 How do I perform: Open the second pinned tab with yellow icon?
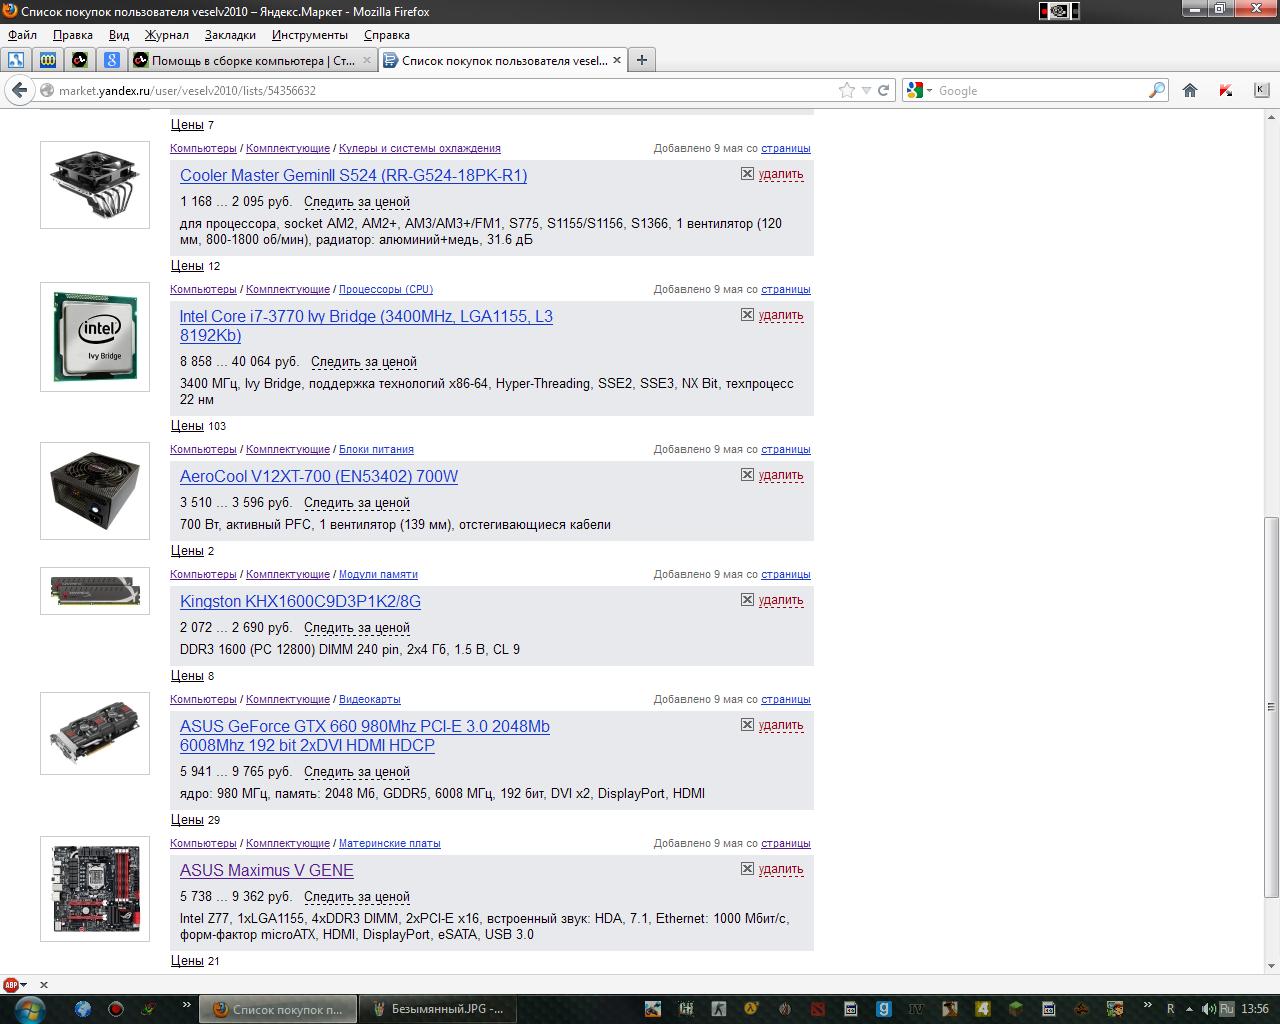click(x=47, y=60)
